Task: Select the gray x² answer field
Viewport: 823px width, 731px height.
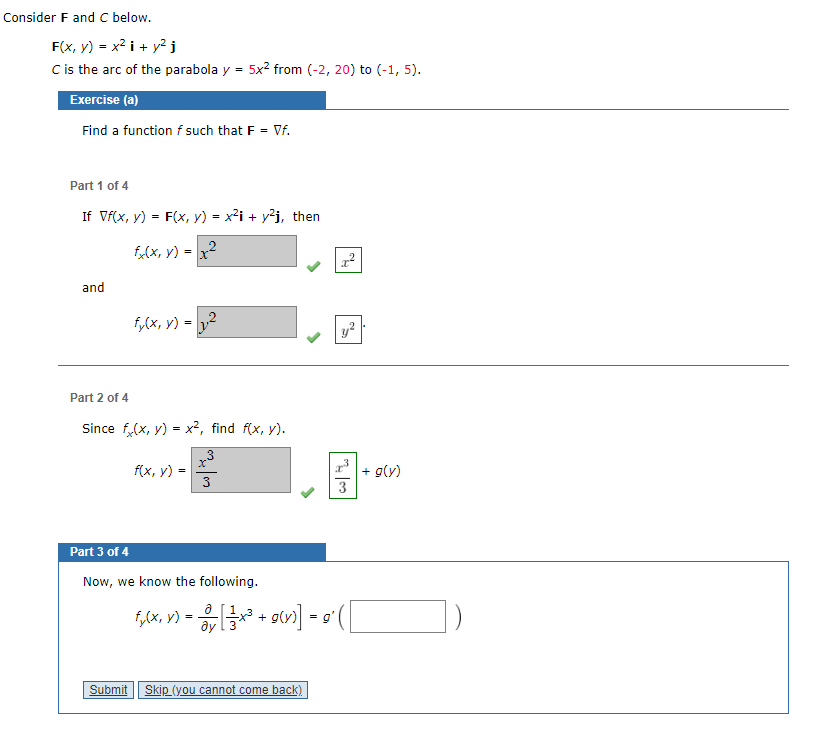Action: tap(246, 250)
